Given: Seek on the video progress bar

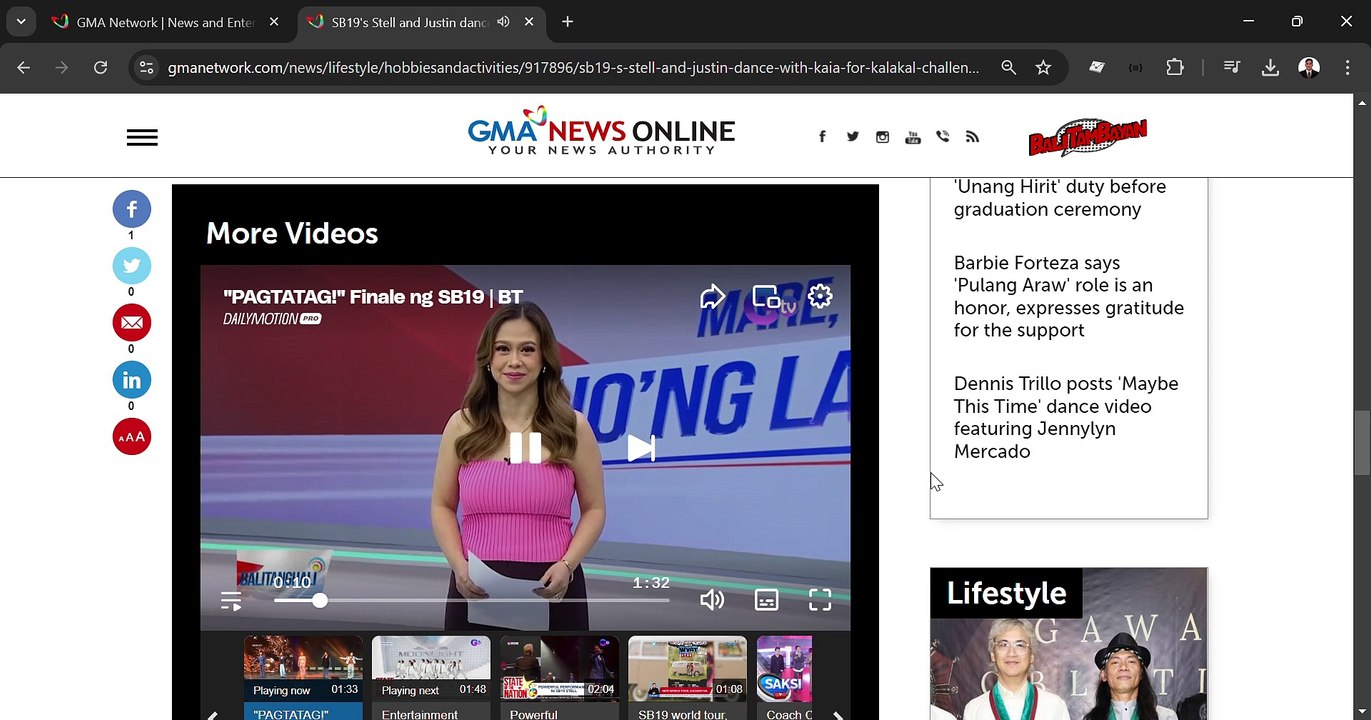Looking at the screenshot, I should 472,600.
